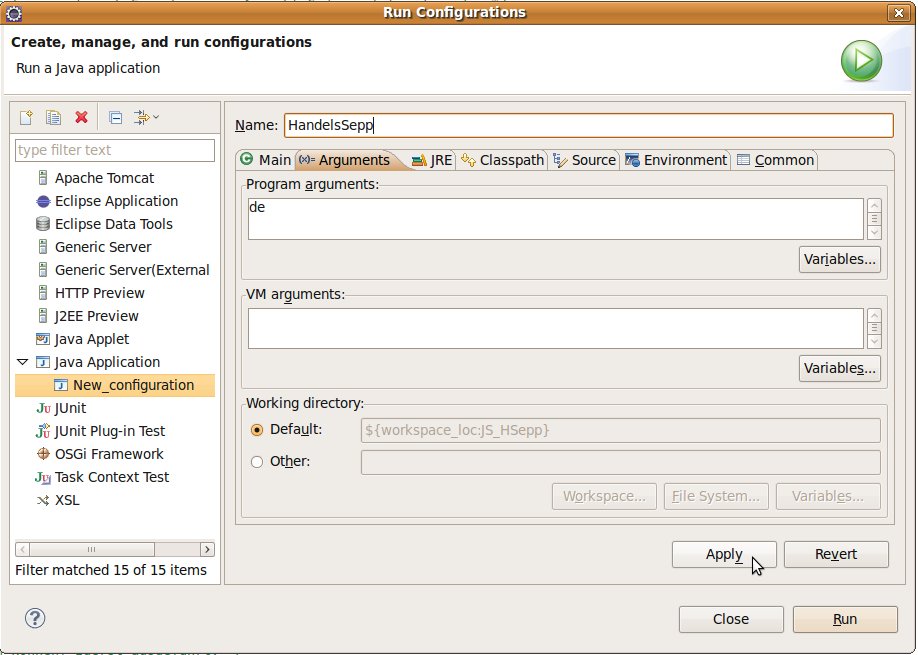Select Apache Tomcat in configuration list

pyautogui.click(x=104, y=178)
